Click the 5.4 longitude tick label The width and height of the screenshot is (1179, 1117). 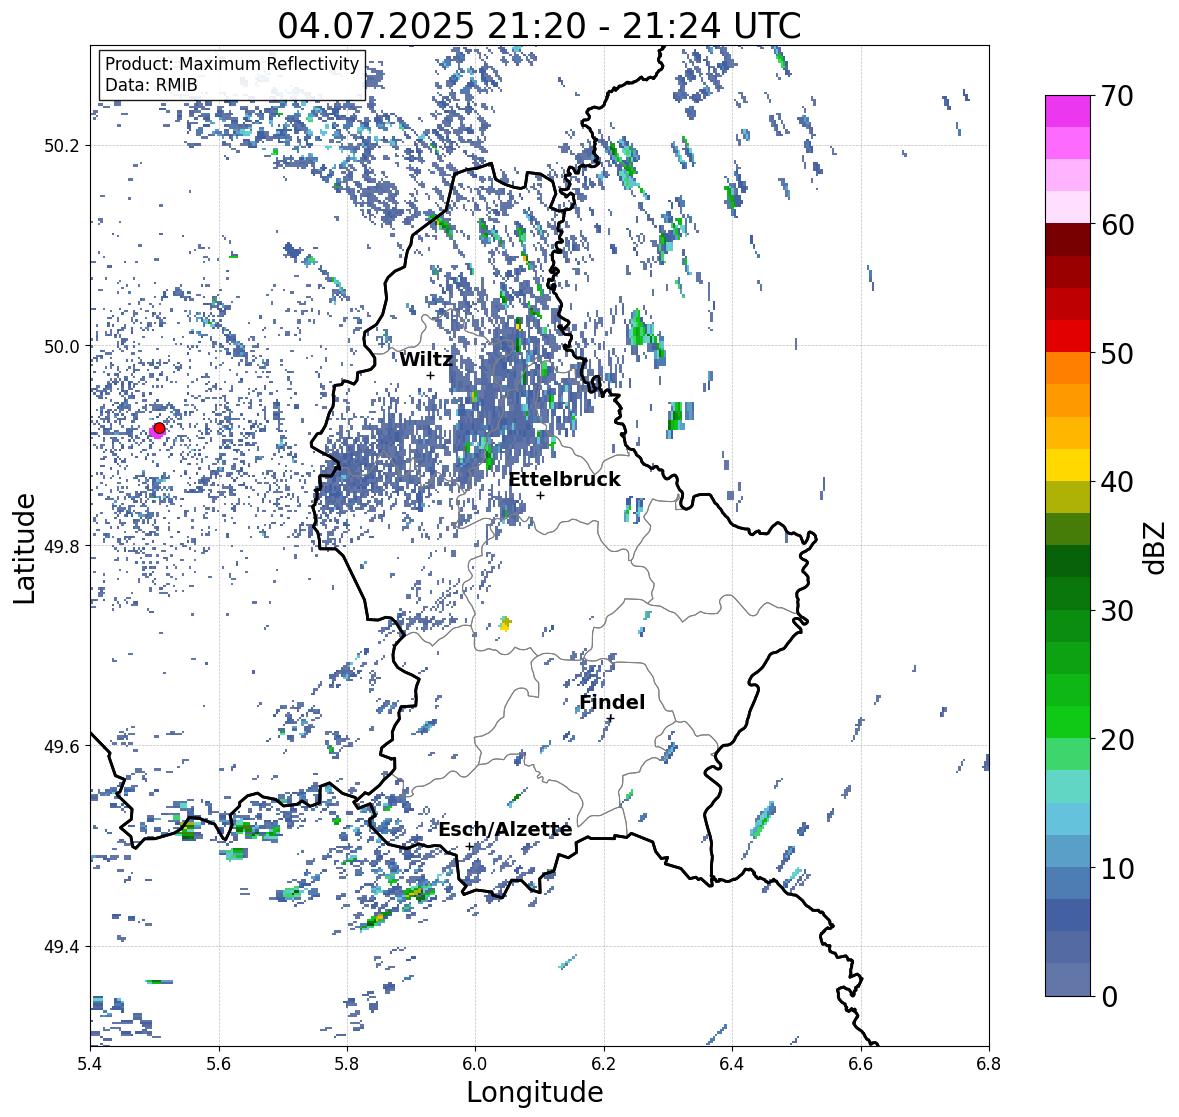point(90,1063)
